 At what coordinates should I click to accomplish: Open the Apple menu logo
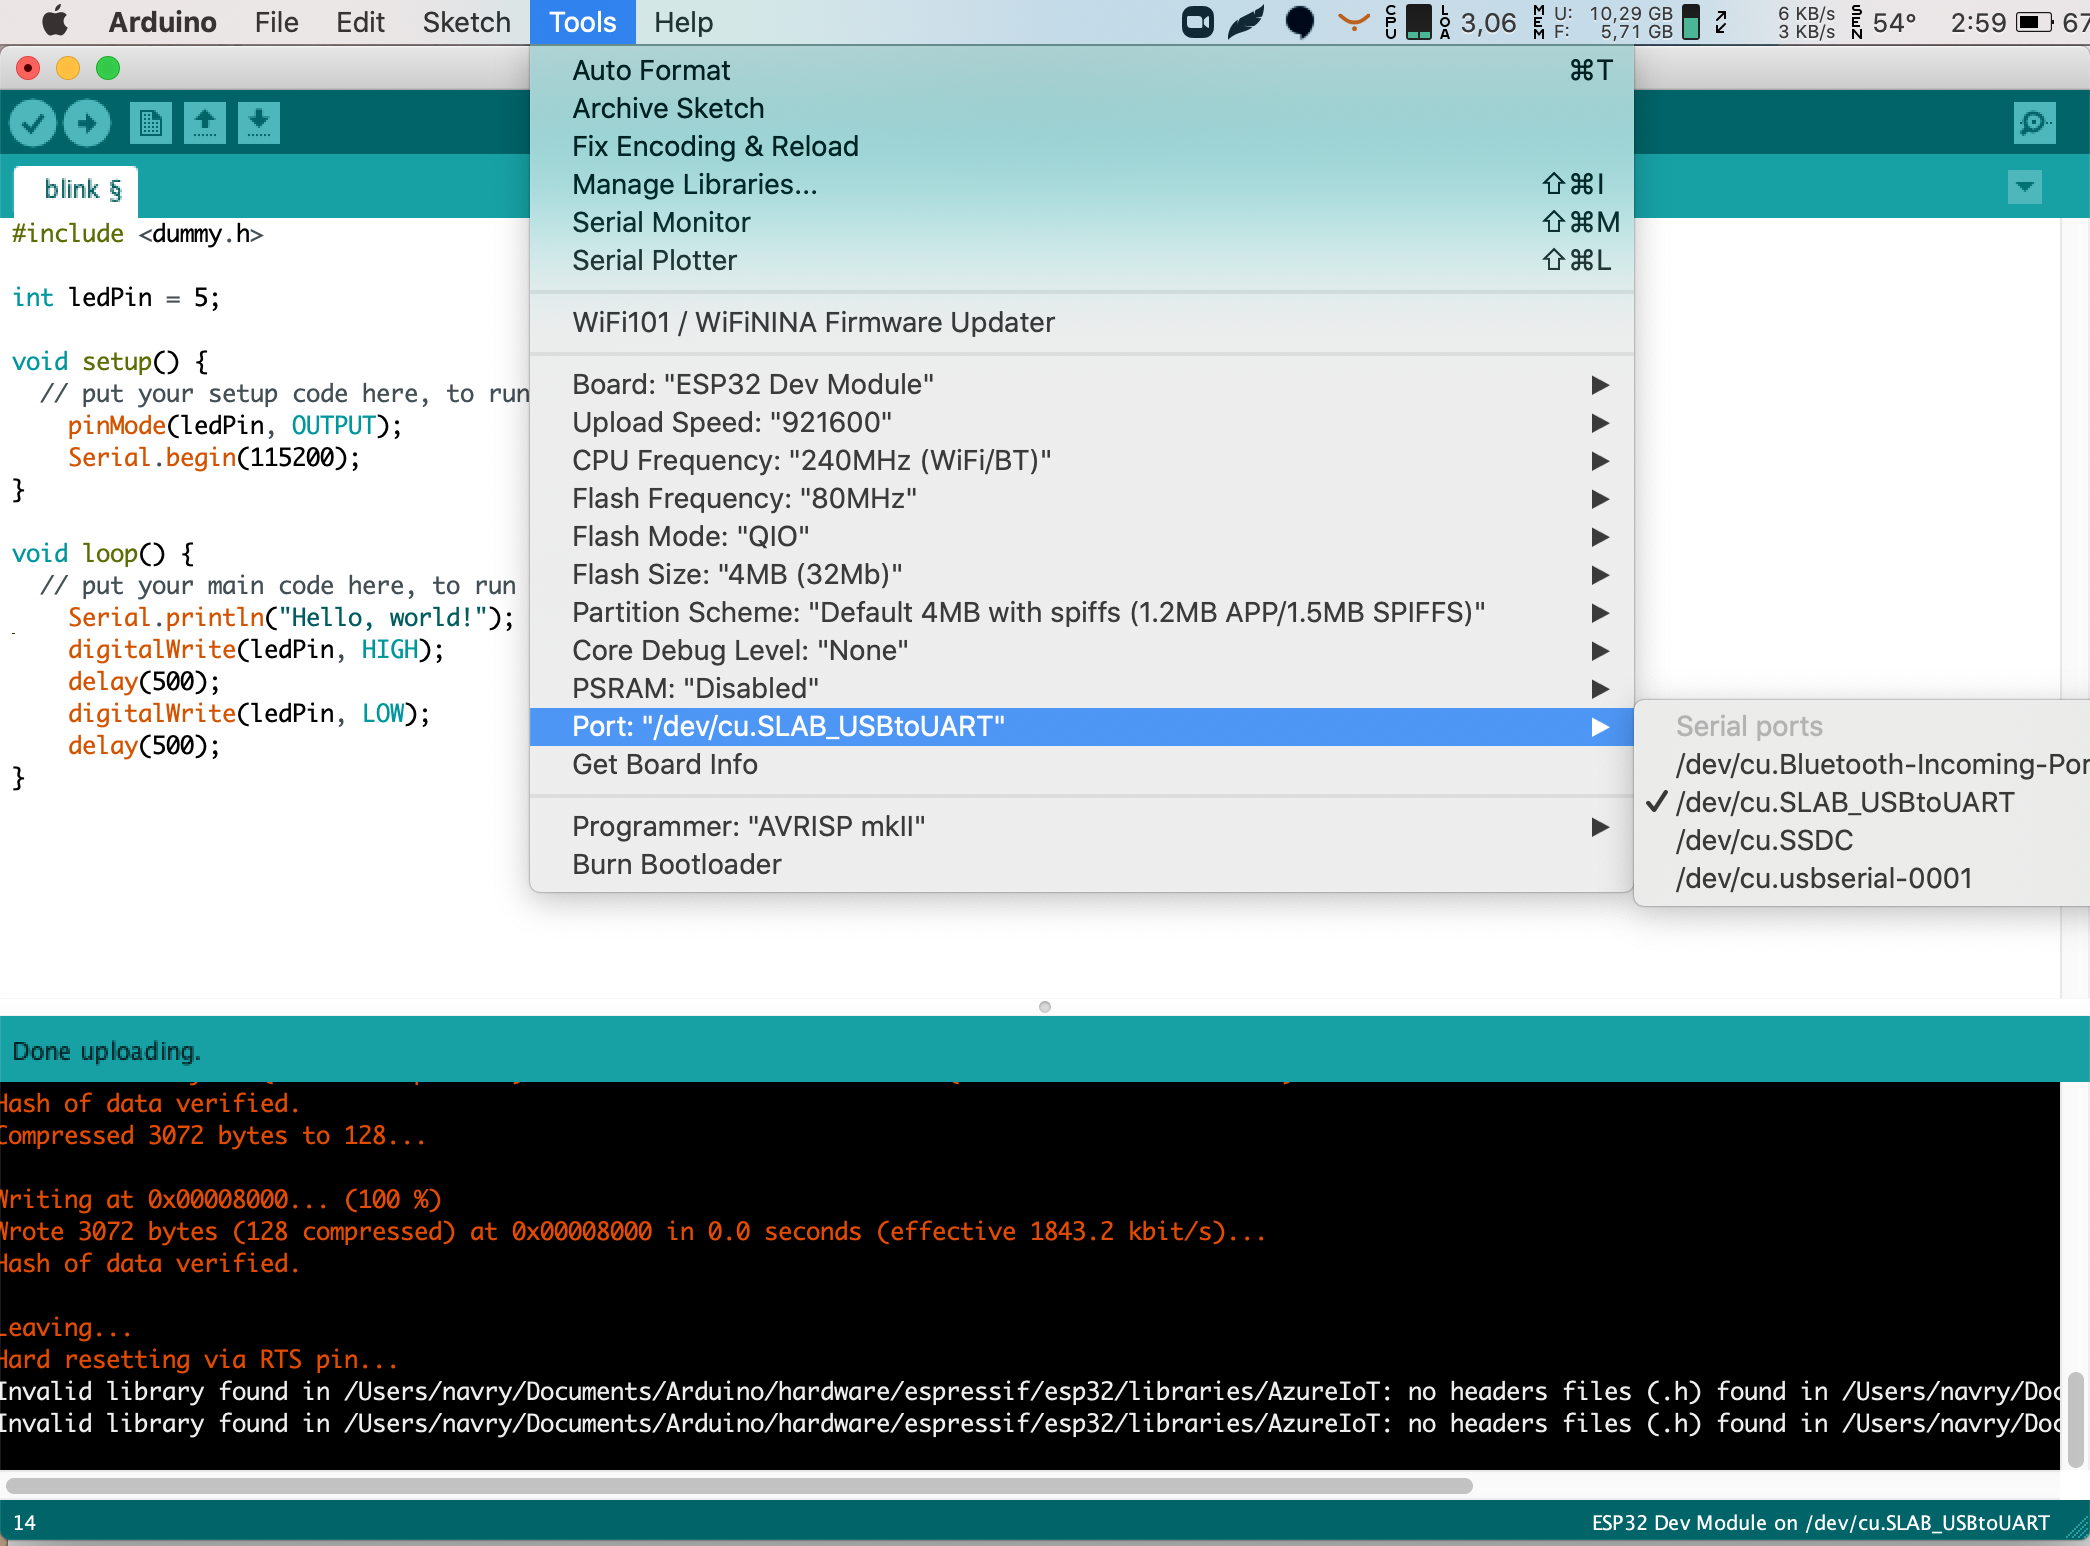[x=55, y=22]
